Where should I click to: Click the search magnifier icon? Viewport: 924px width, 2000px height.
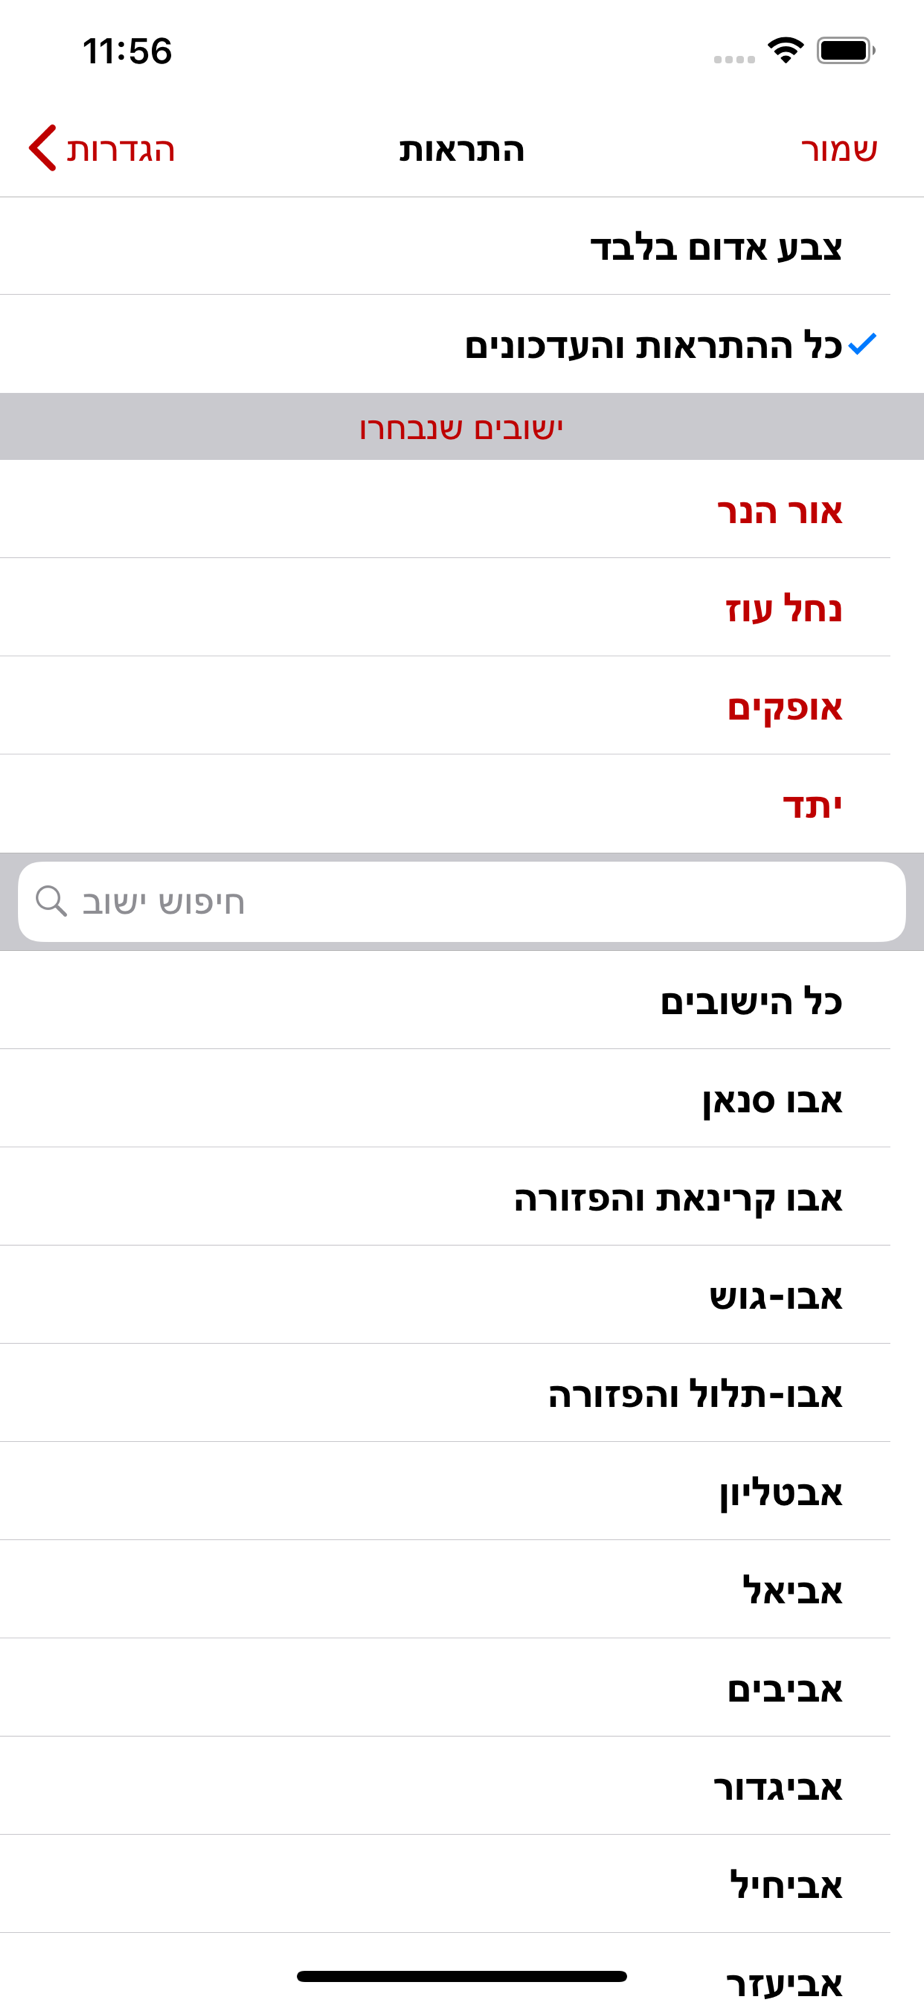point(51,902)
